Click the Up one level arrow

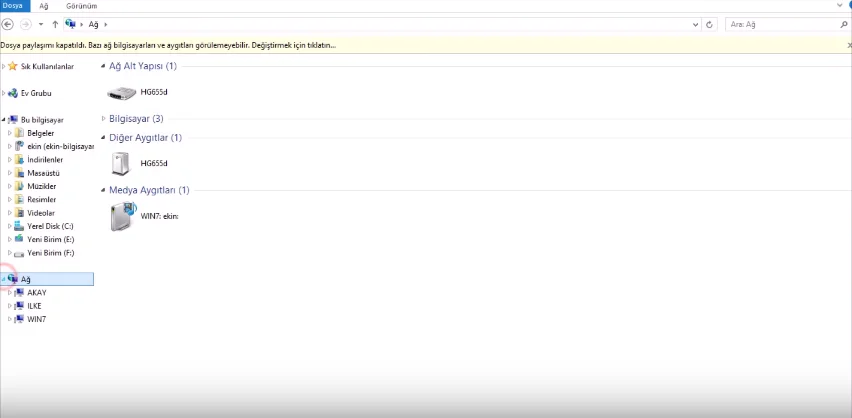pyautogui.click(x=55, y=24)
